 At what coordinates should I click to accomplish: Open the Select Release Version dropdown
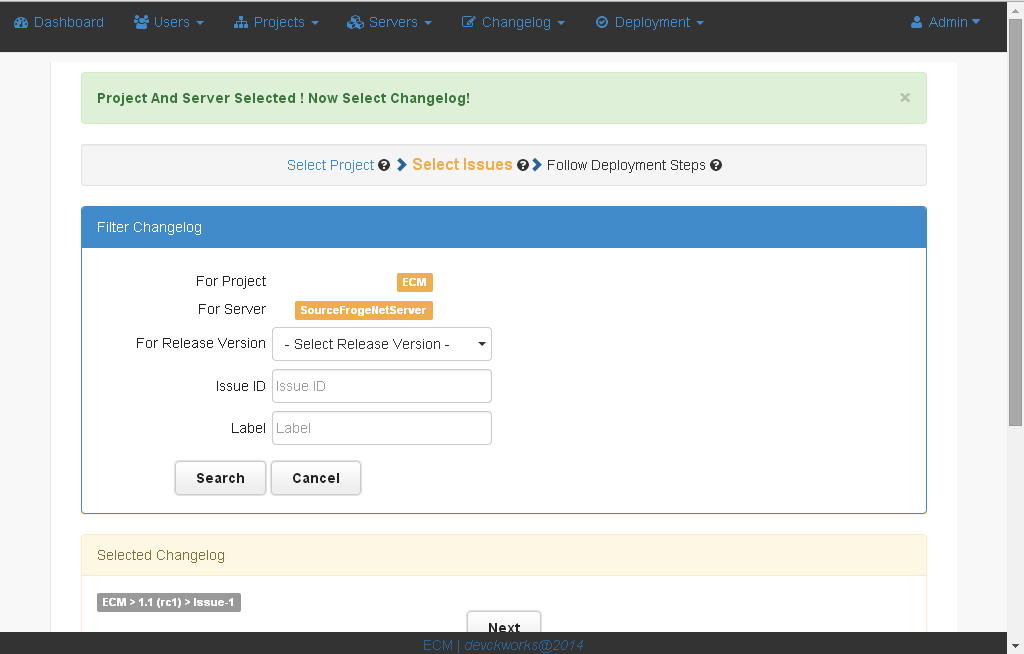[x=381, y=344]
